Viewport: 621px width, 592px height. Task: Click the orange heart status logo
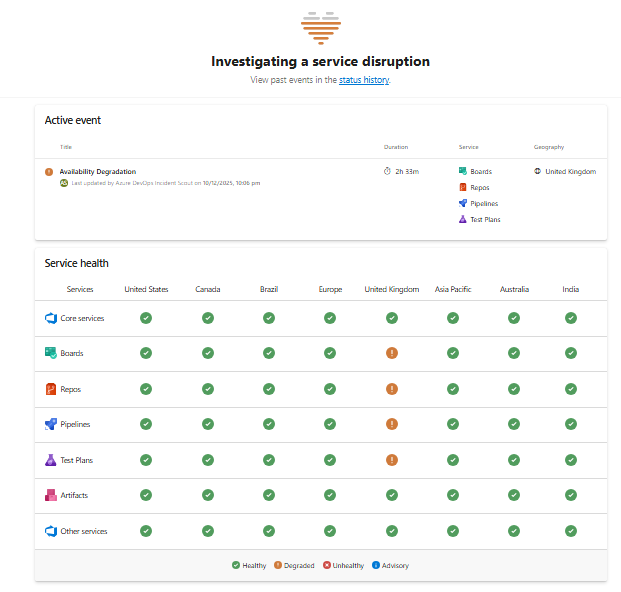point(321,28)
